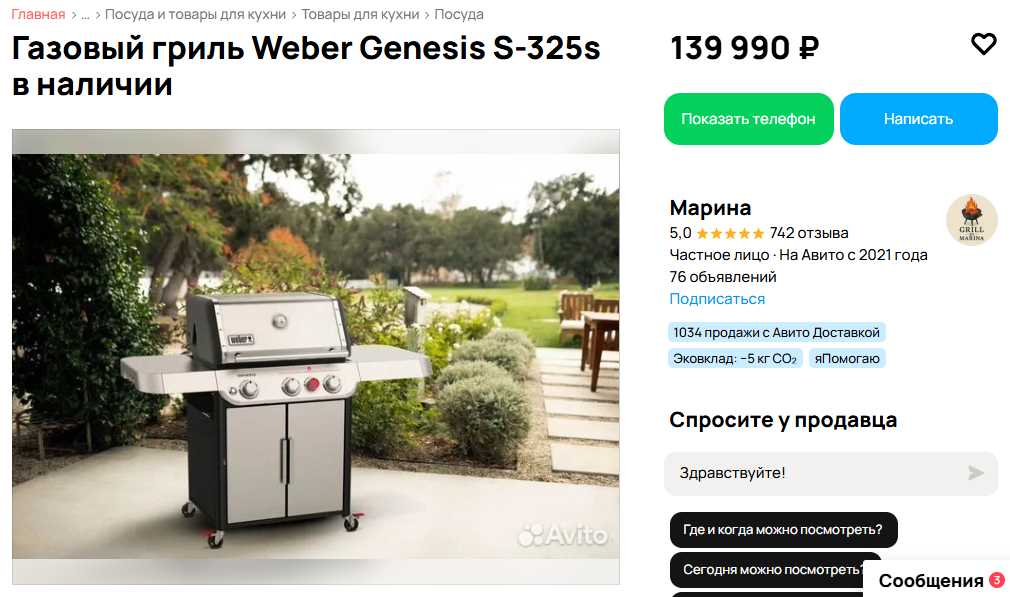Image resolution: width=1010 pixels, height=597 pixels.
Task: Open seller Marina's grill avatar
Action: click(x=971, y=220)
